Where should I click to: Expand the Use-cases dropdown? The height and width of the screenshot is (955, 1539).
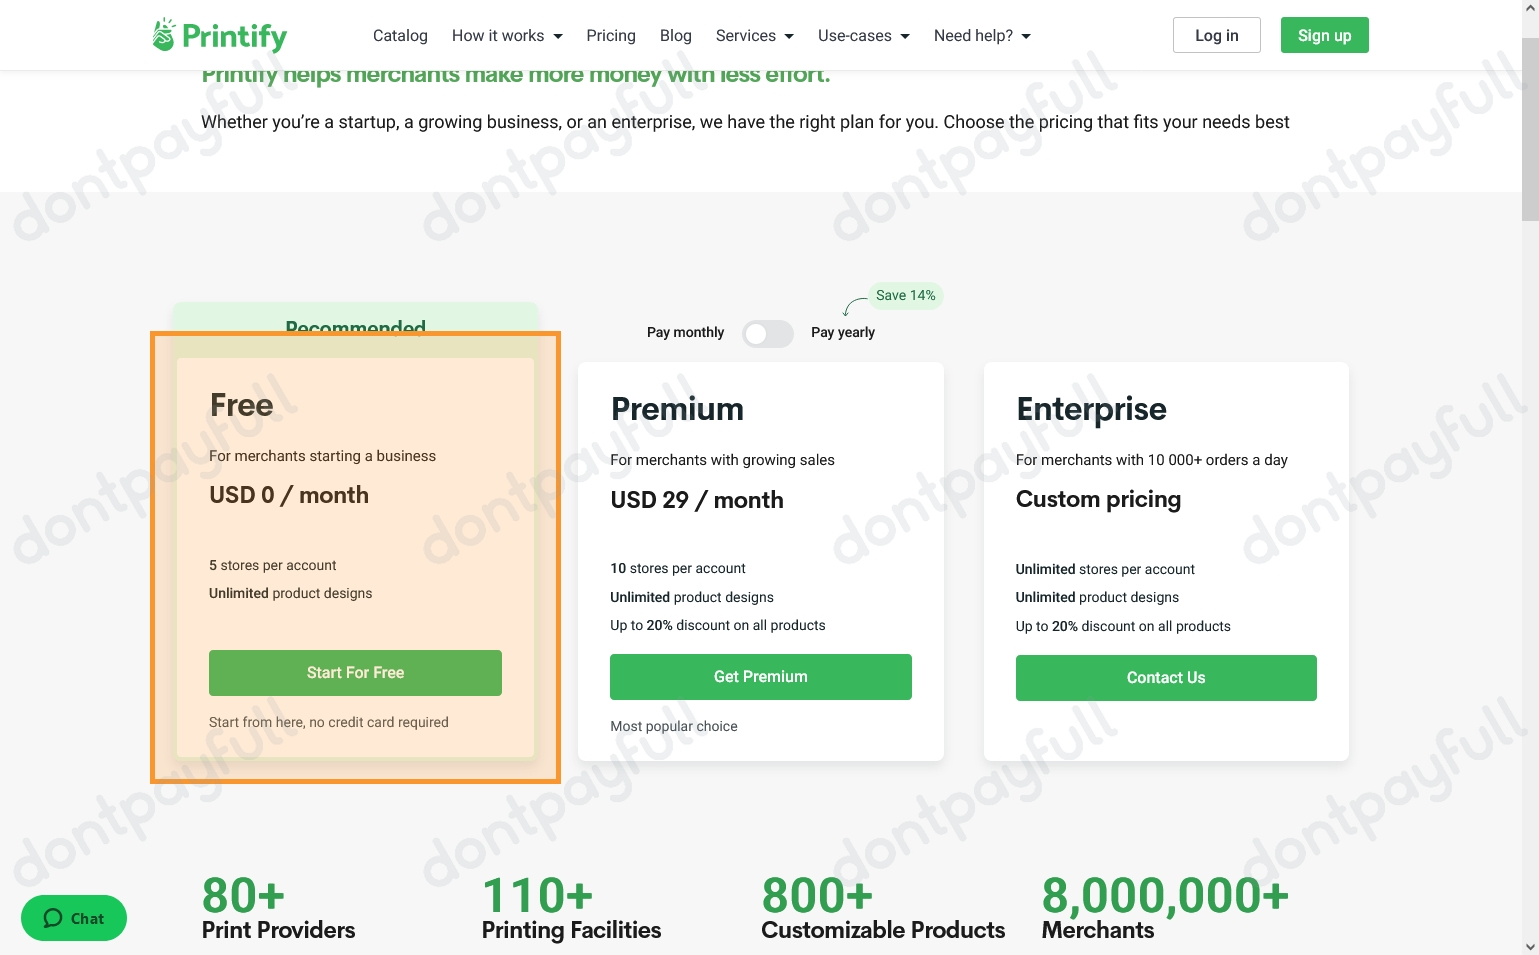tap(864, 36)
